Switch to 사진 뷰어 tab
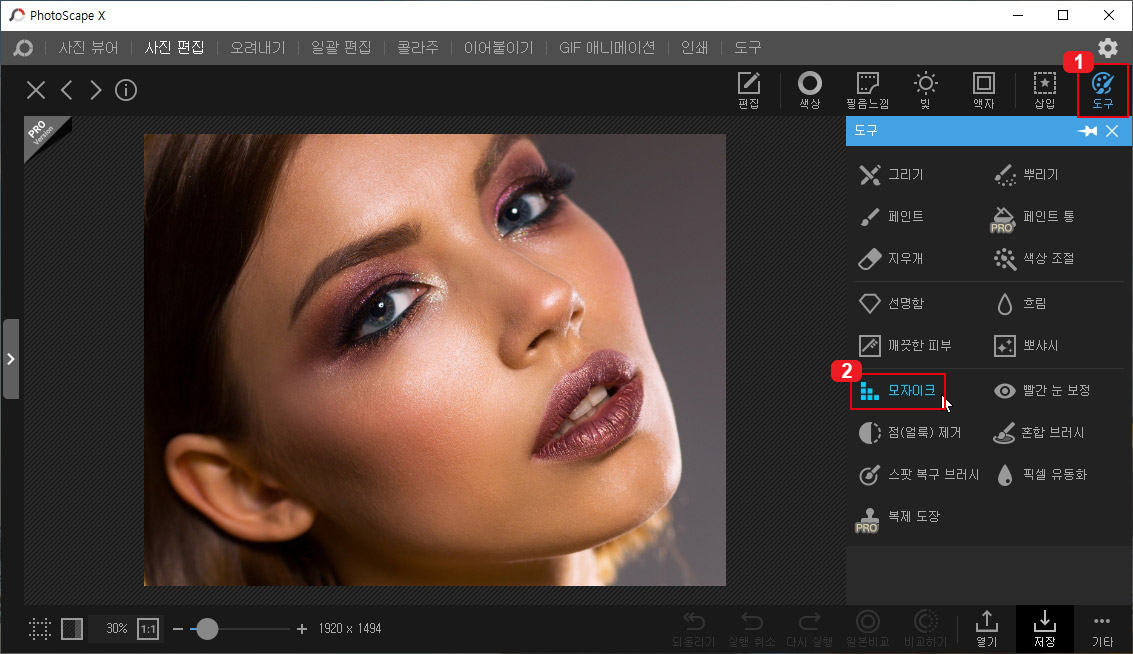 point(88,48)
